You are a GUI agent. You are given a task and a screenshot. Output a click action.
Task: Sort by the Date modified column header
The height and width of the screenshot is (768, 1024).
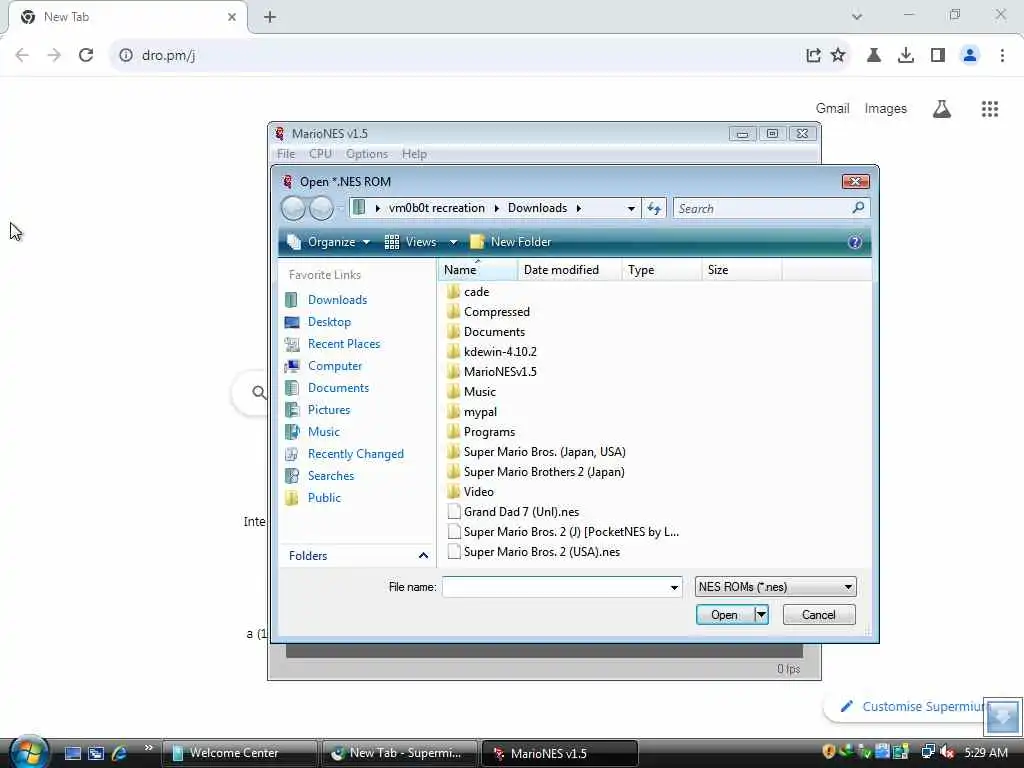pyautogui.click(x=569, y=270)
